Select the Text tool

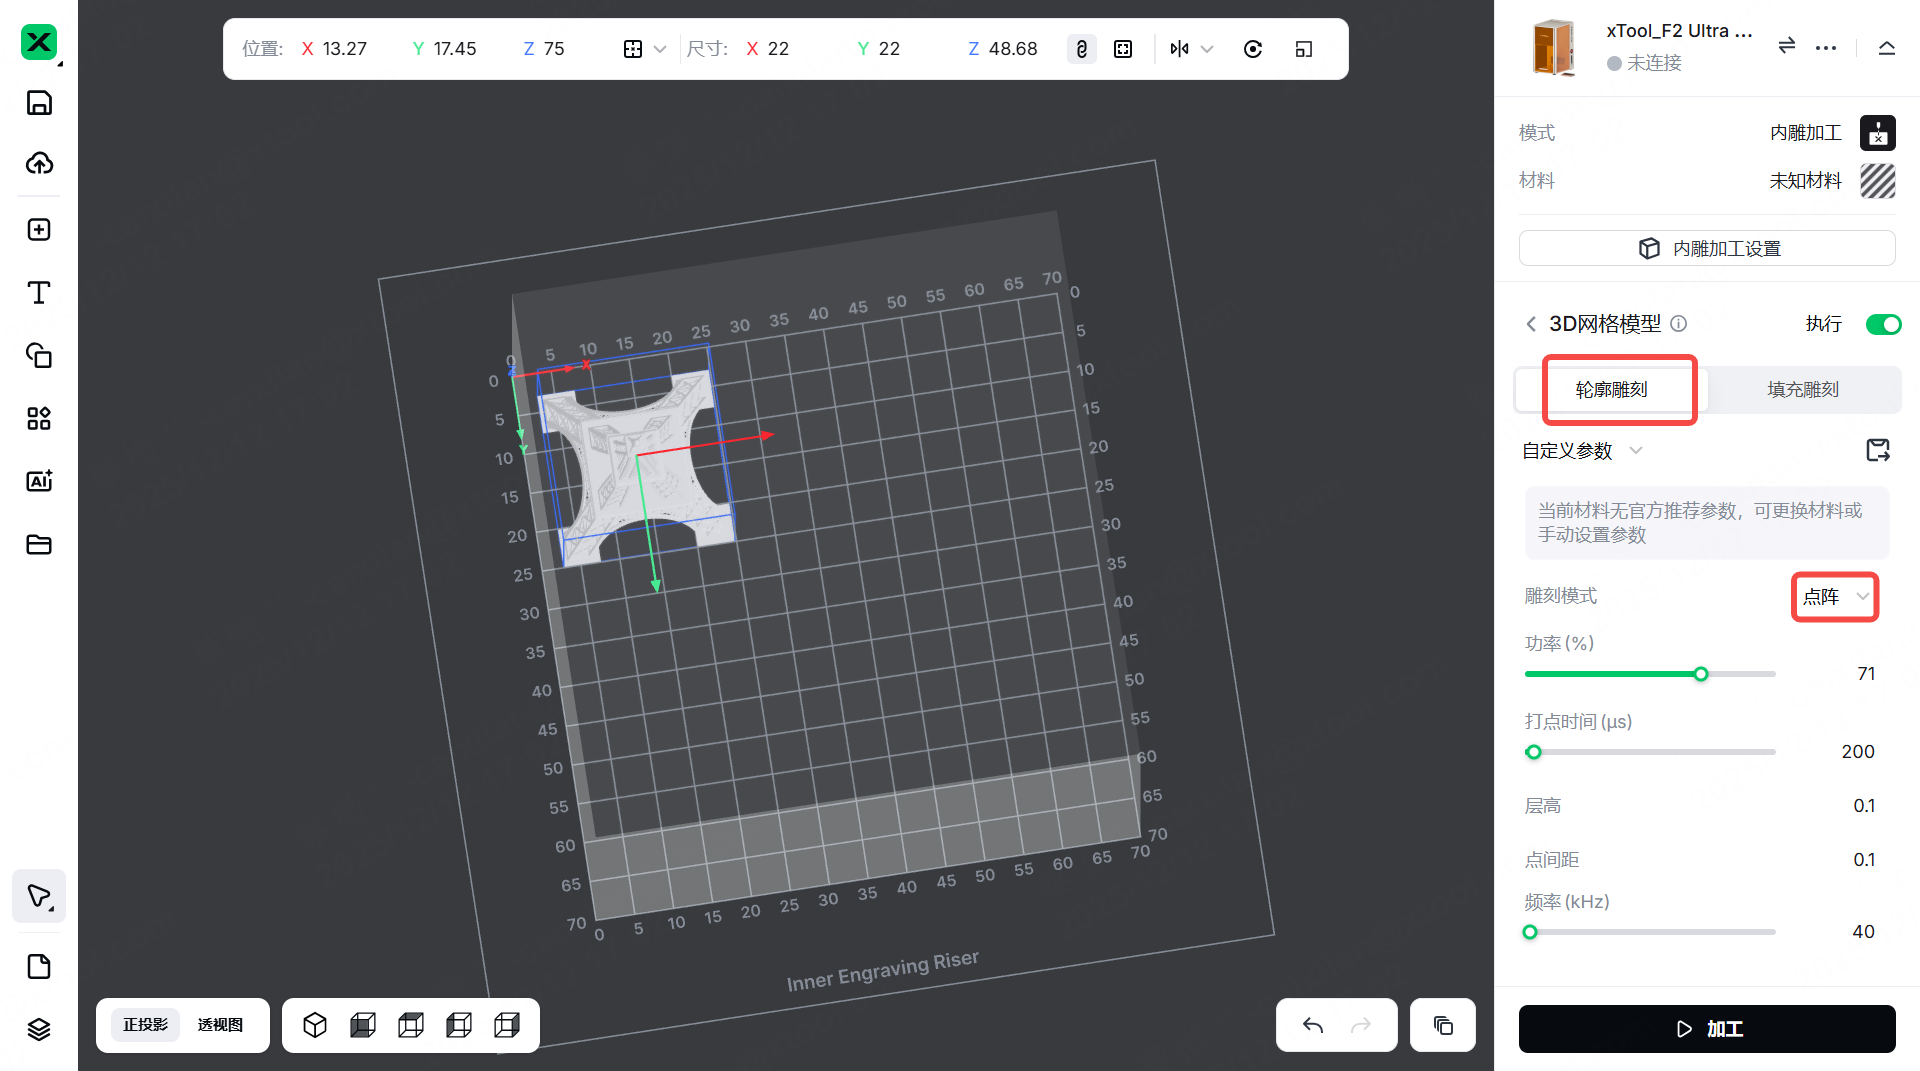click(39, 292)
